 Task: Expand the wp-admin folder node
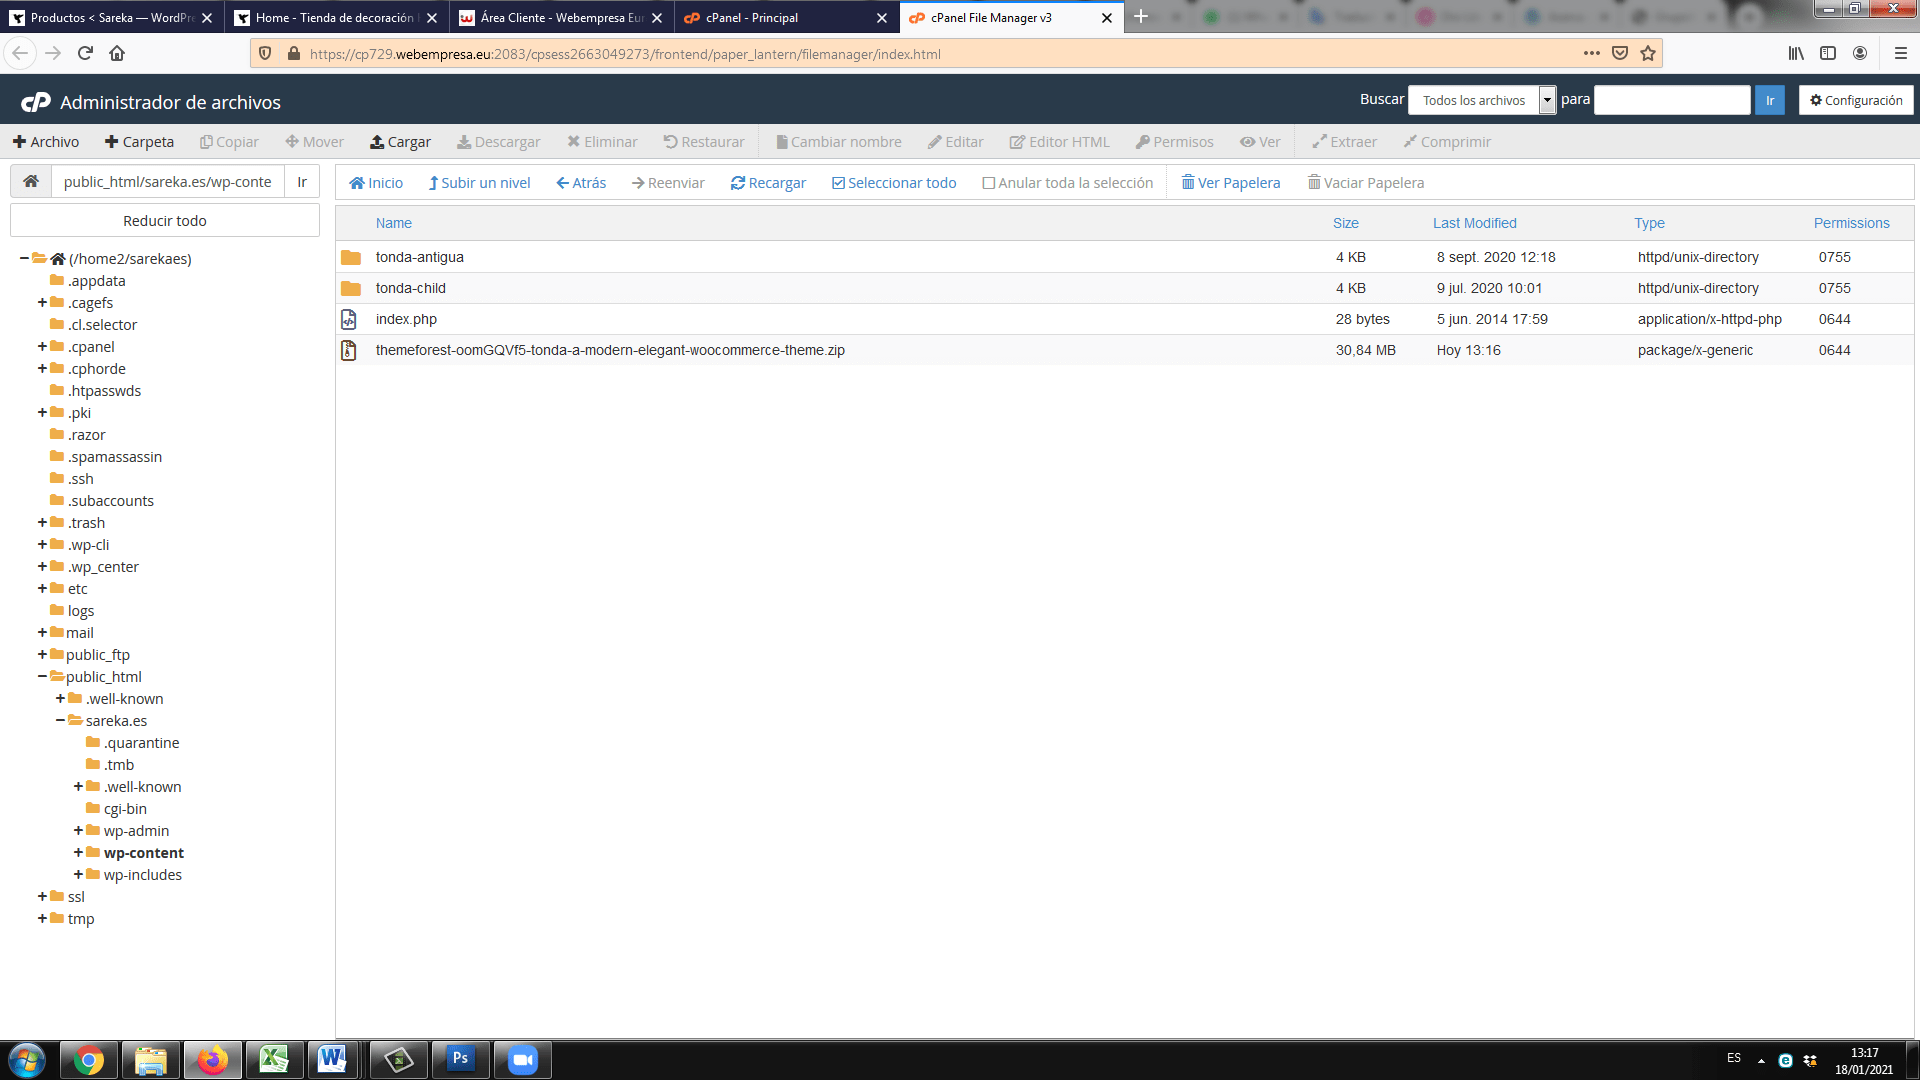coord(79,830)
